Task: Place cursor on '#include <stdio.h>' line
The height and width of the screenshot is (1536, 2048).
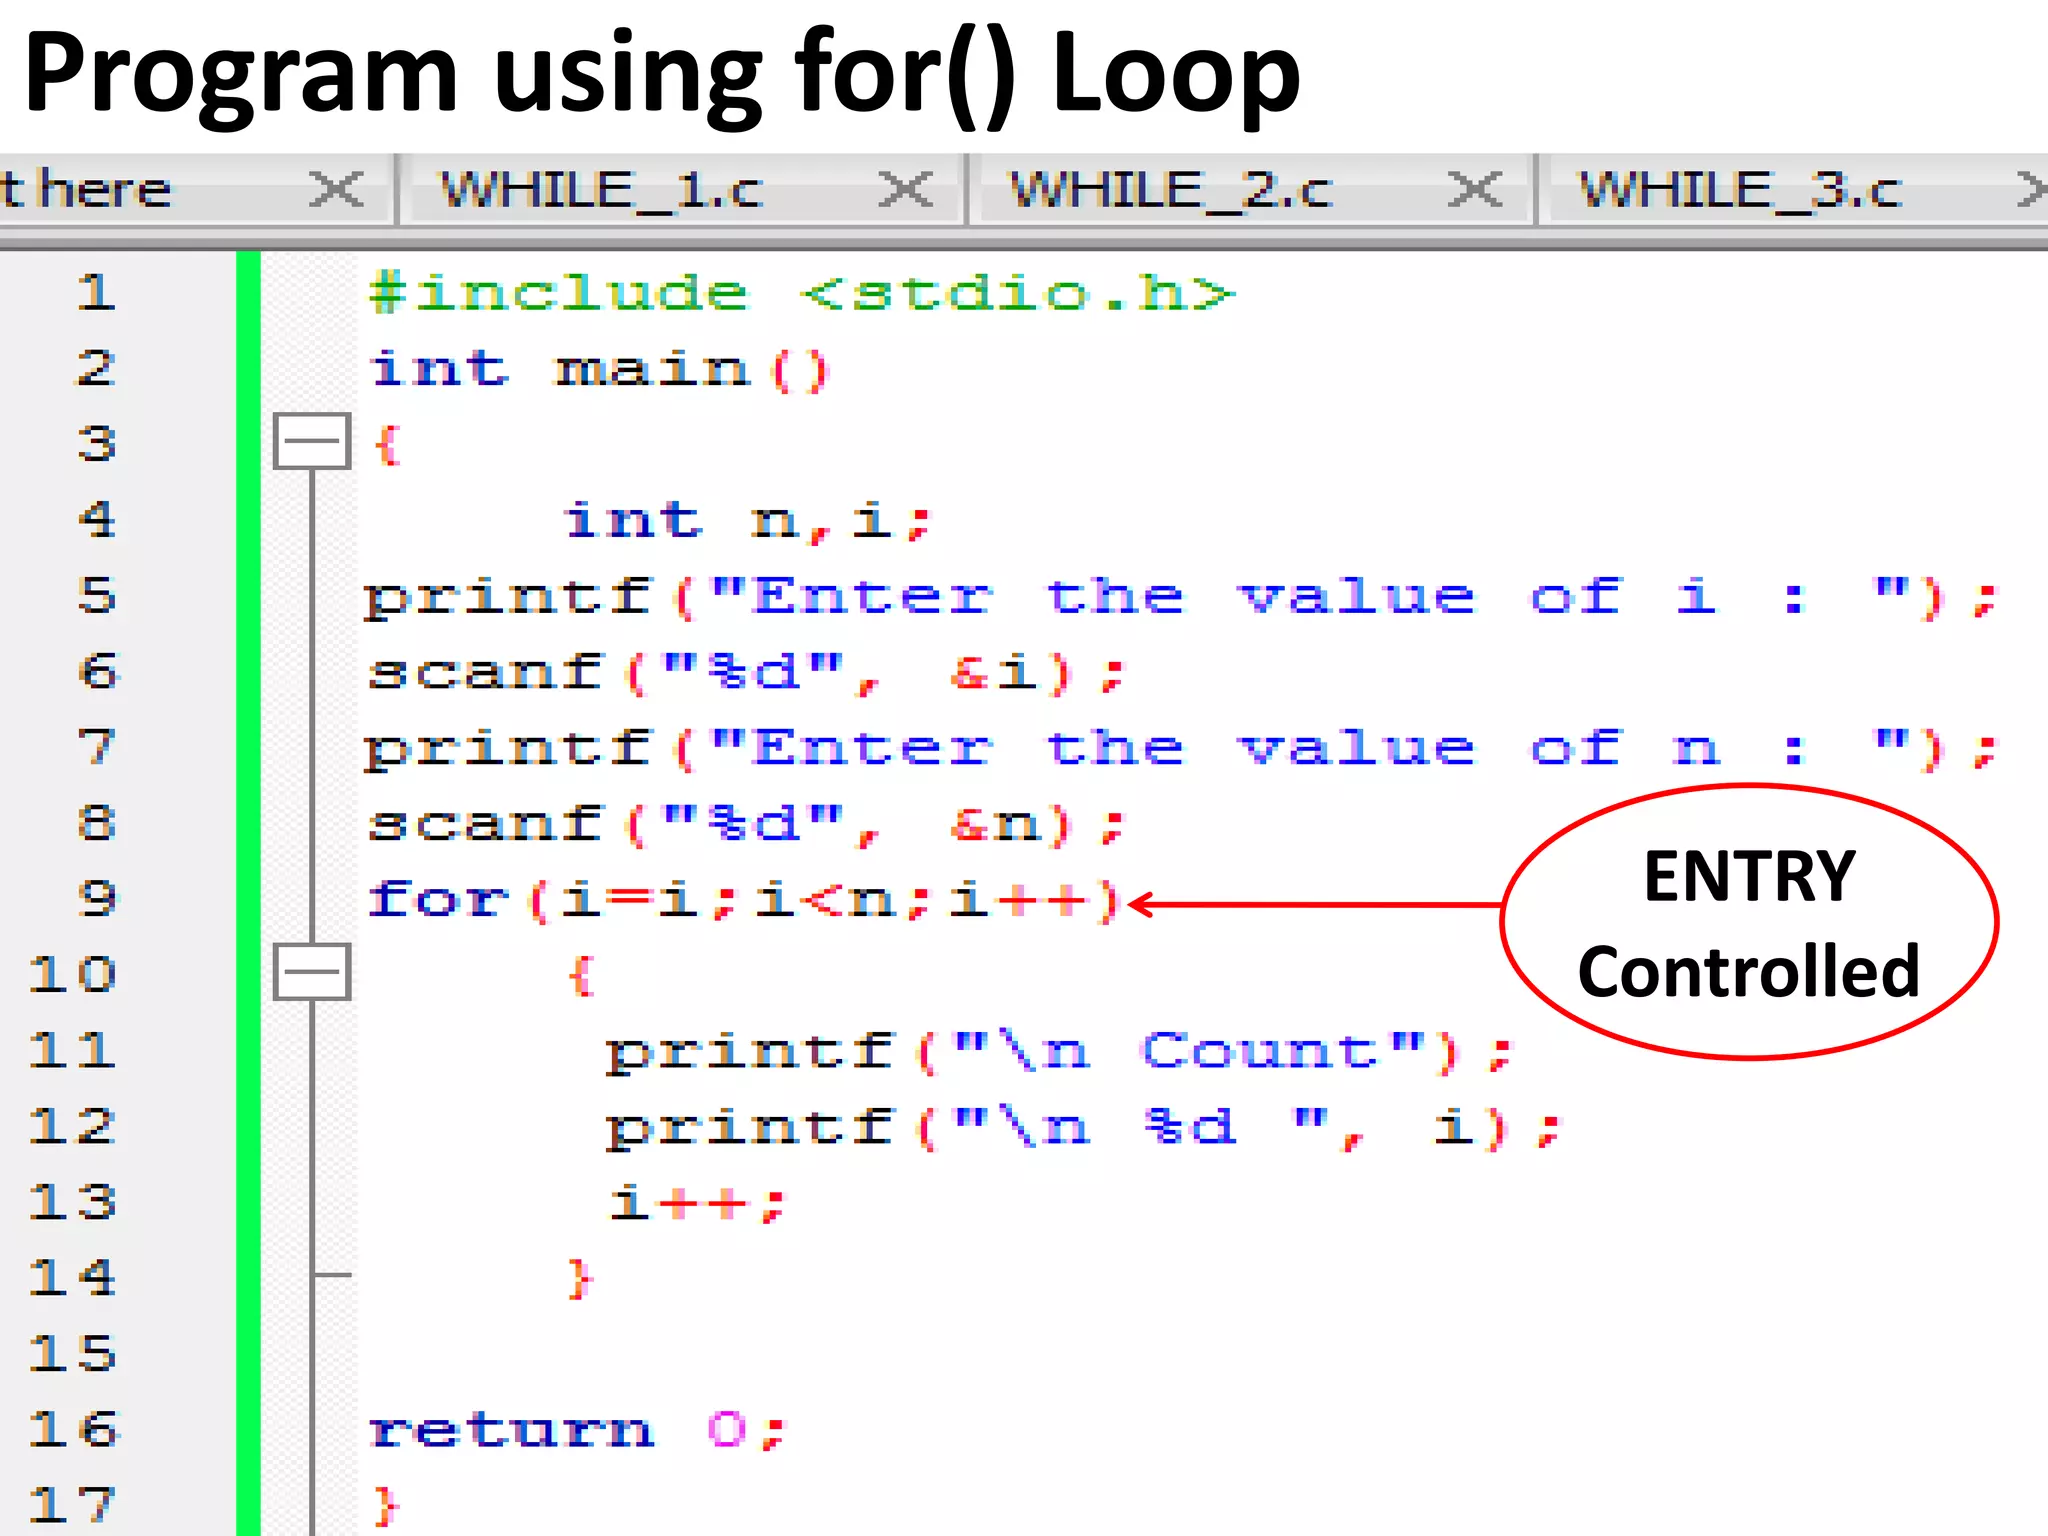Action: pos(802,293)
